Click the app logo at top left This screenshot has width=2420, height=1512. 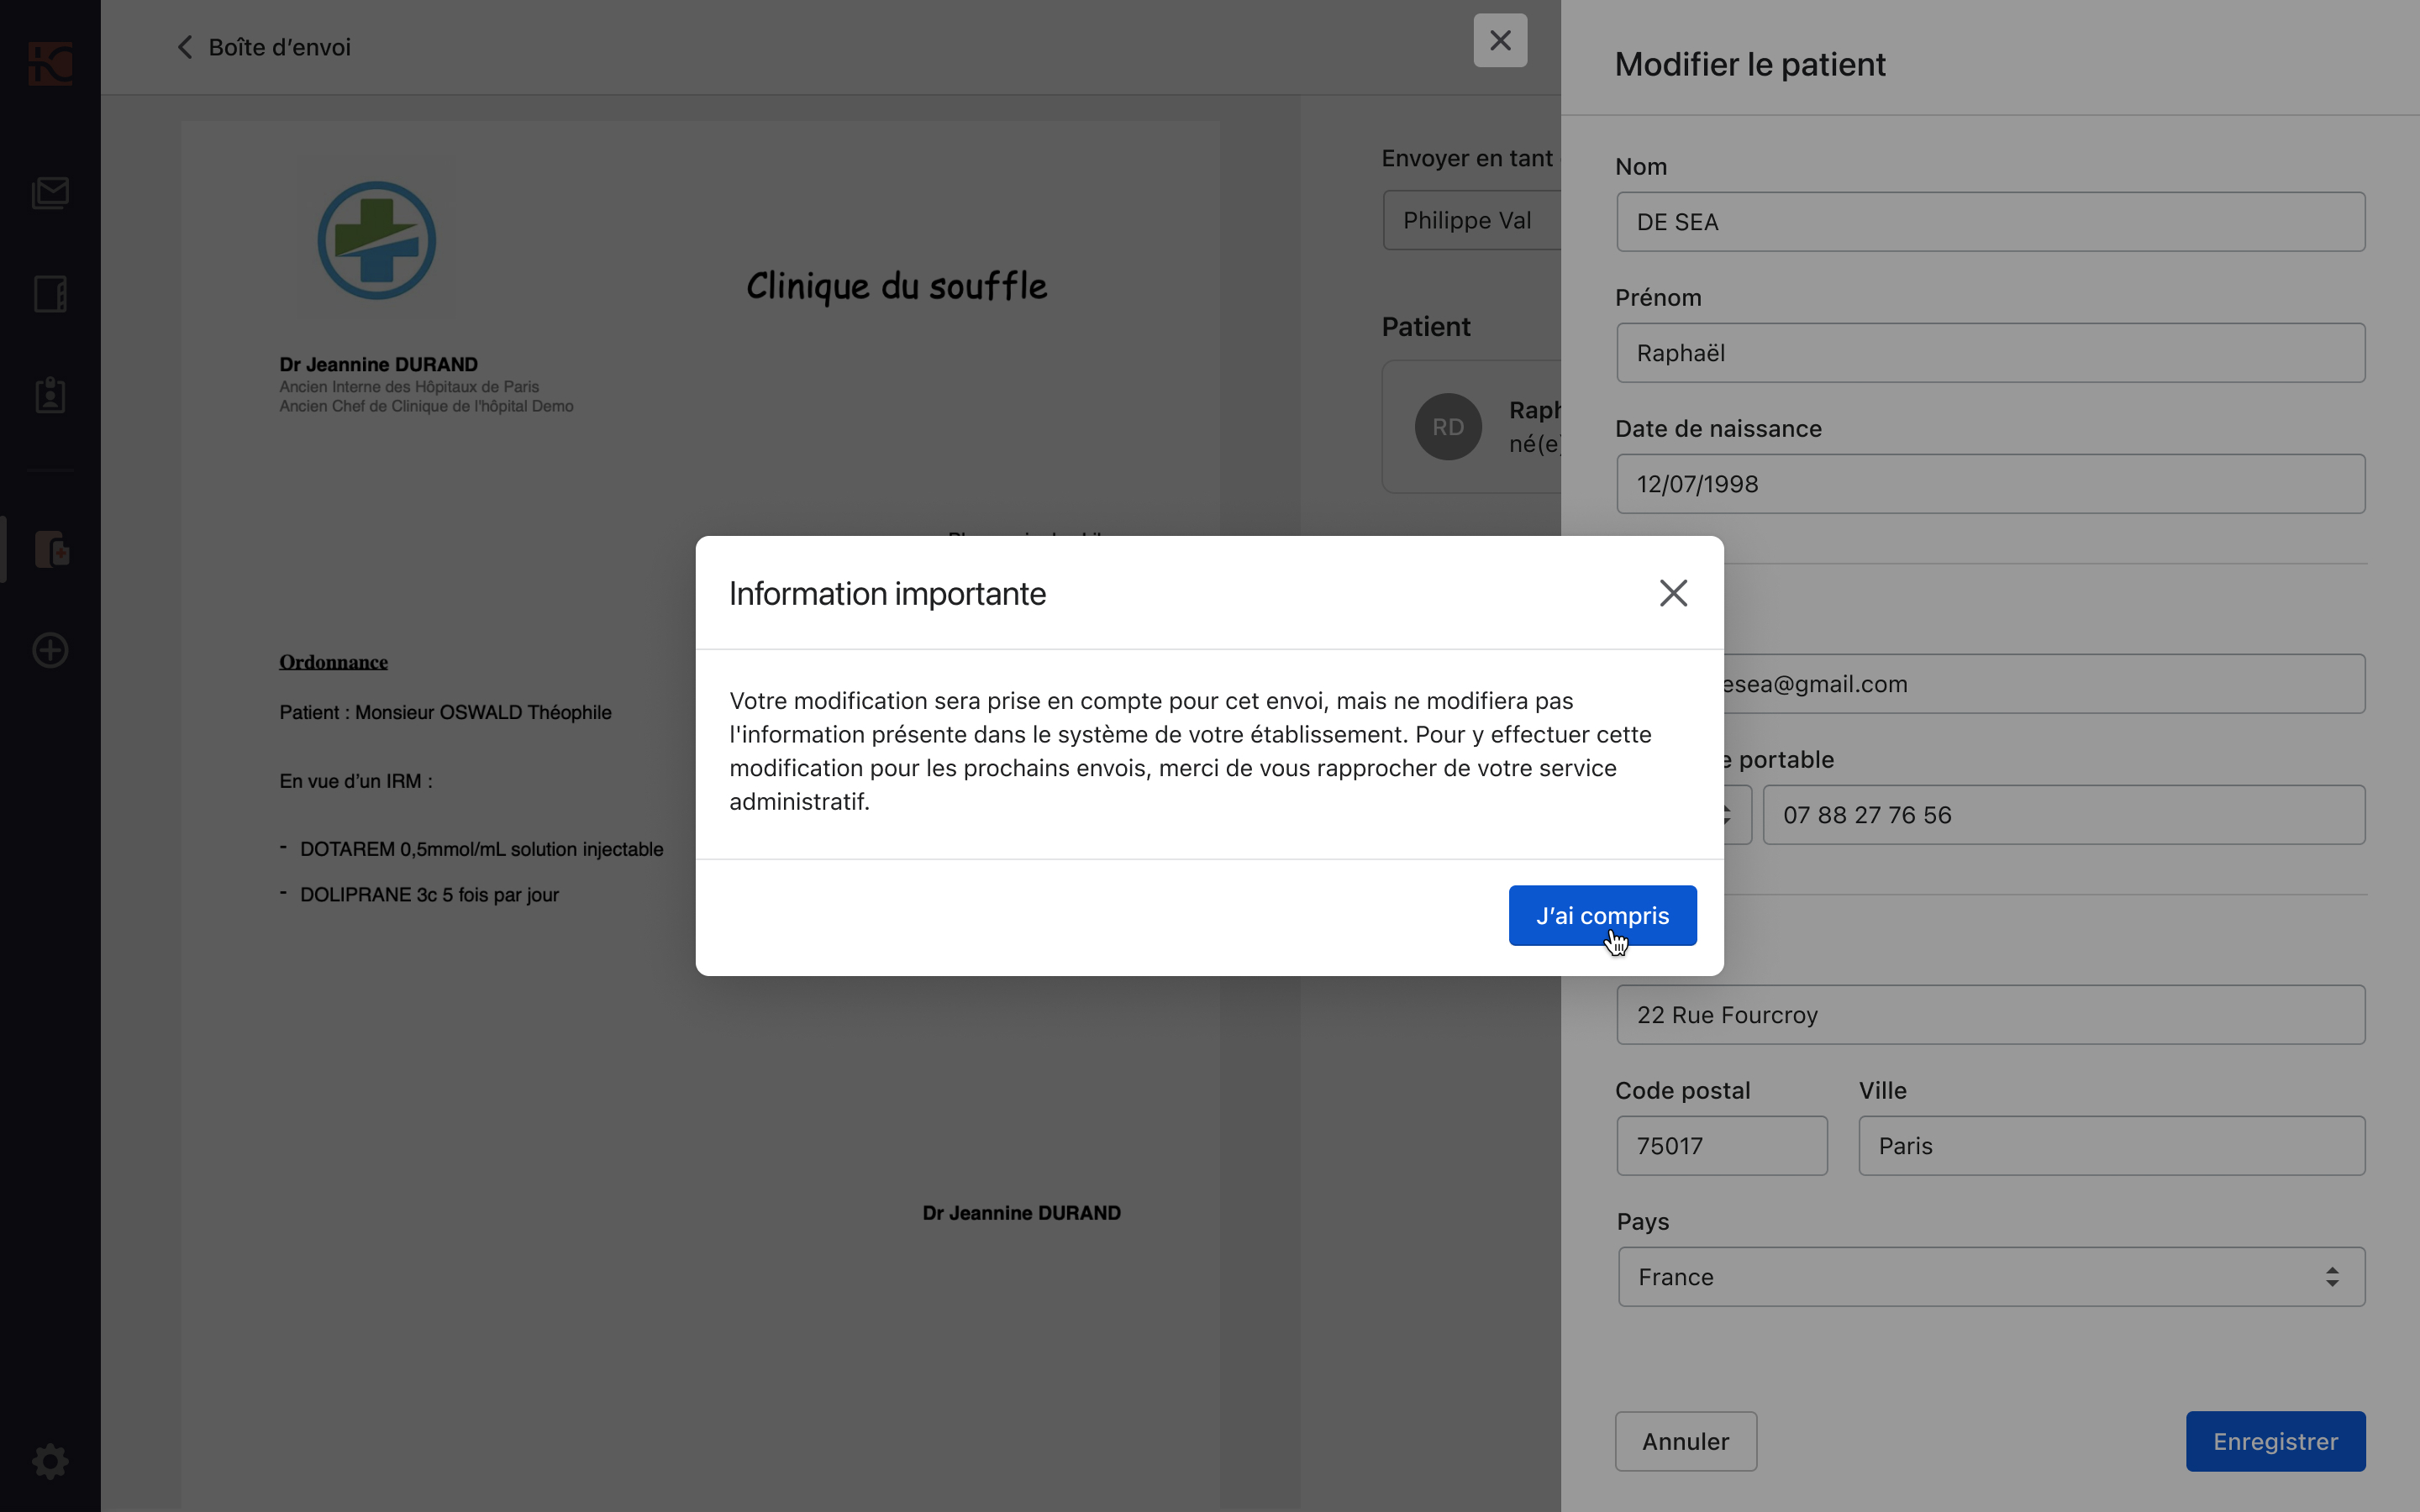[x=50, y=64]
